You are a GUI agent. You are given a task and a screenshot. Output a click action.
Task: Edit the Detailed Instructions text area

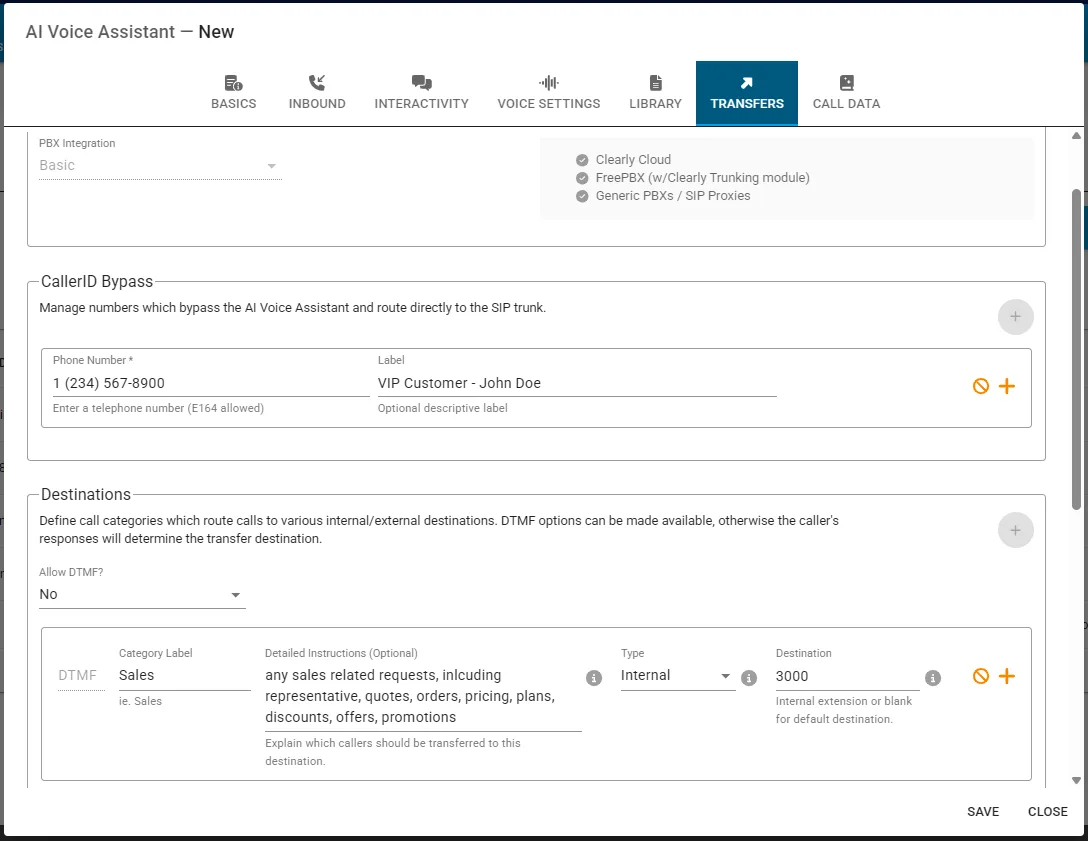[423, 697]
